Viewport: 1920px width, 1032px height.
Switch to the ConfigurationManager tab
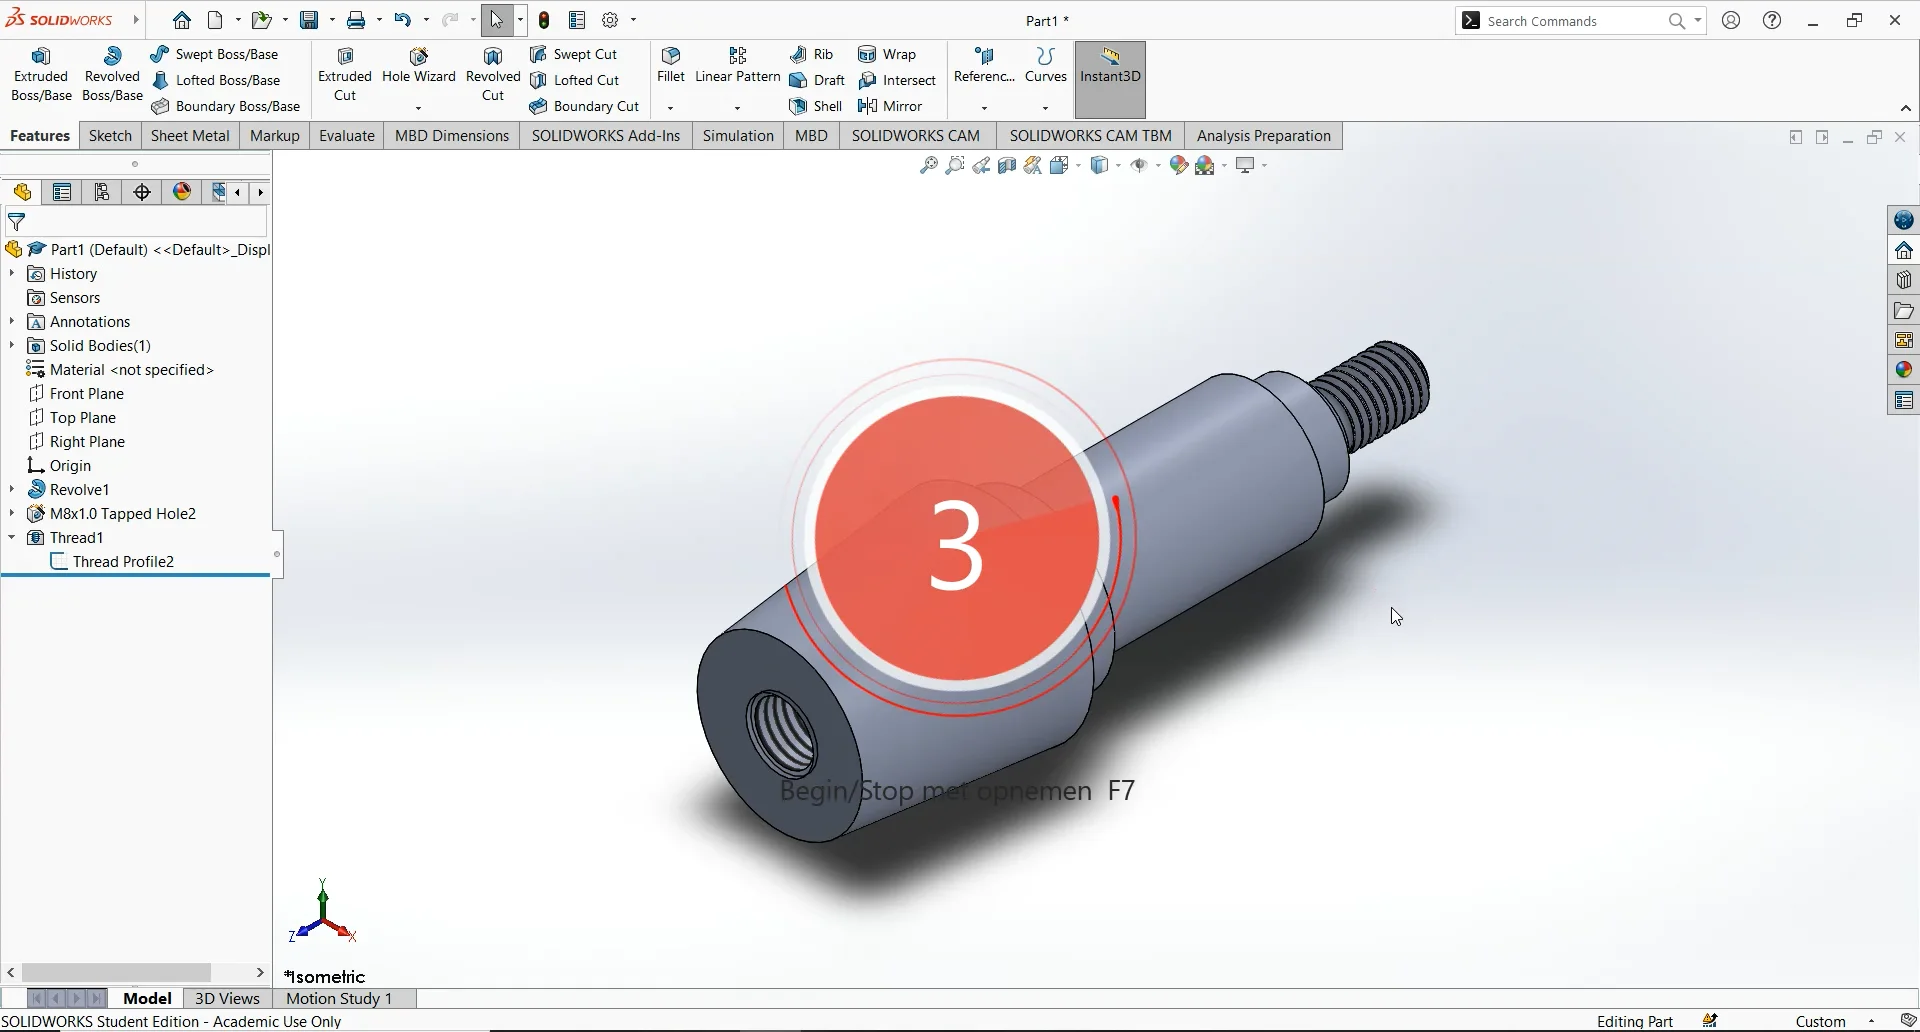(x=102, y=192)
